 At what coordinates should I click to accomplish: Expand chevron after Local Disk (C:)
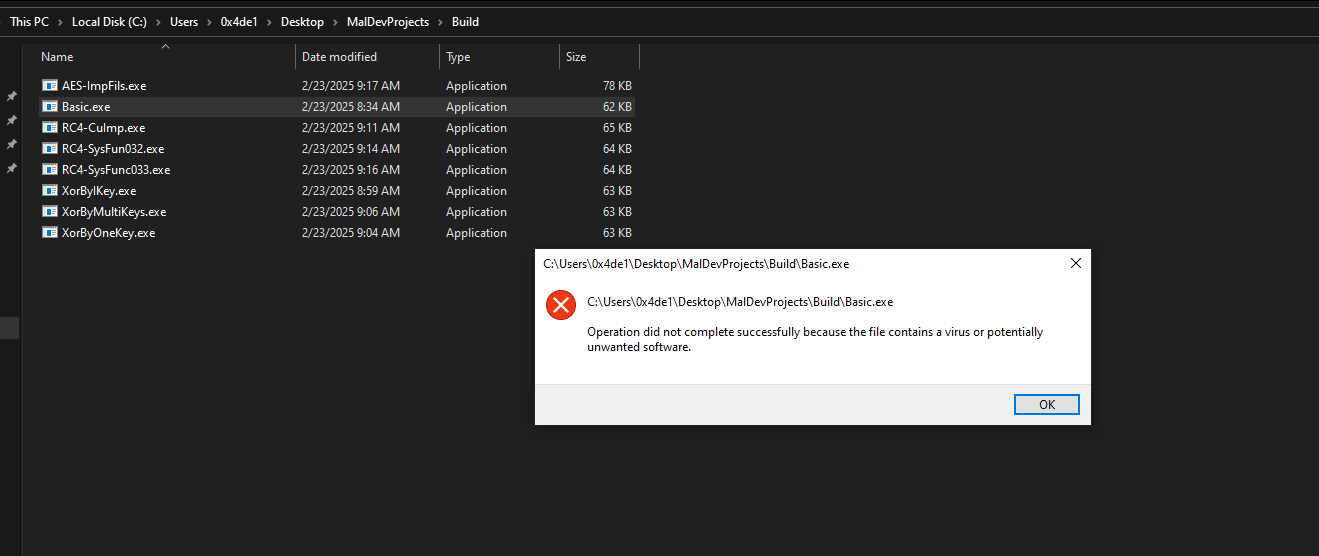pyautogui.click(x=159, y=22)
